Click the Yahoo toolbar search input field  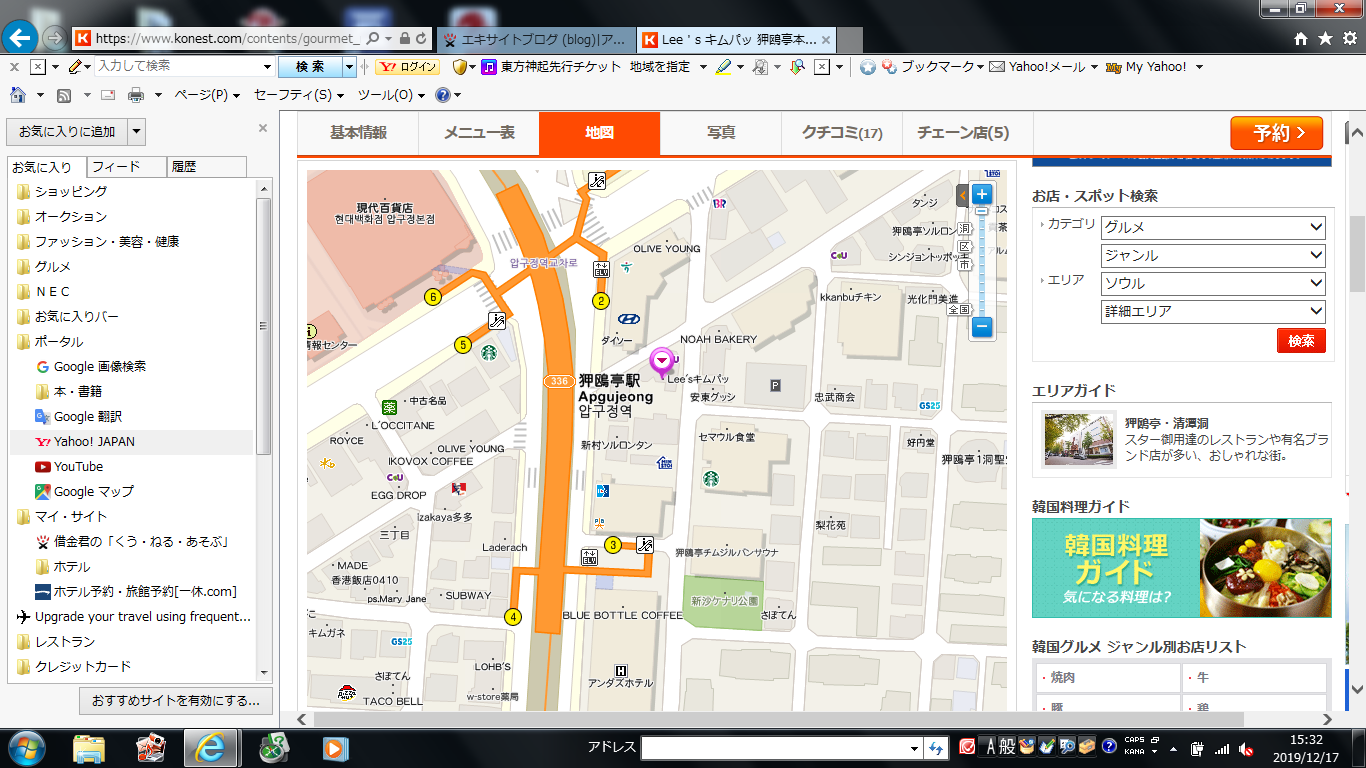coord(178,66)
